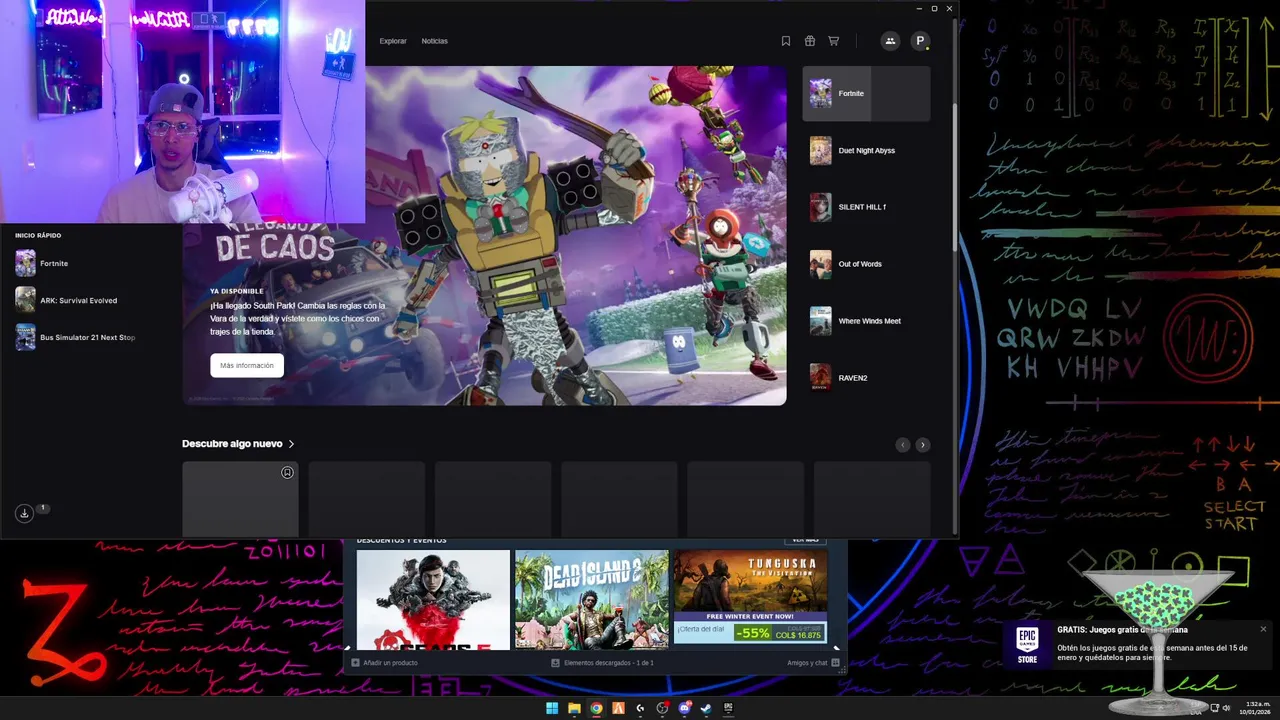Switch to the Explorar tab
This screenshot has width=1280, height=720.
(393, 41)
